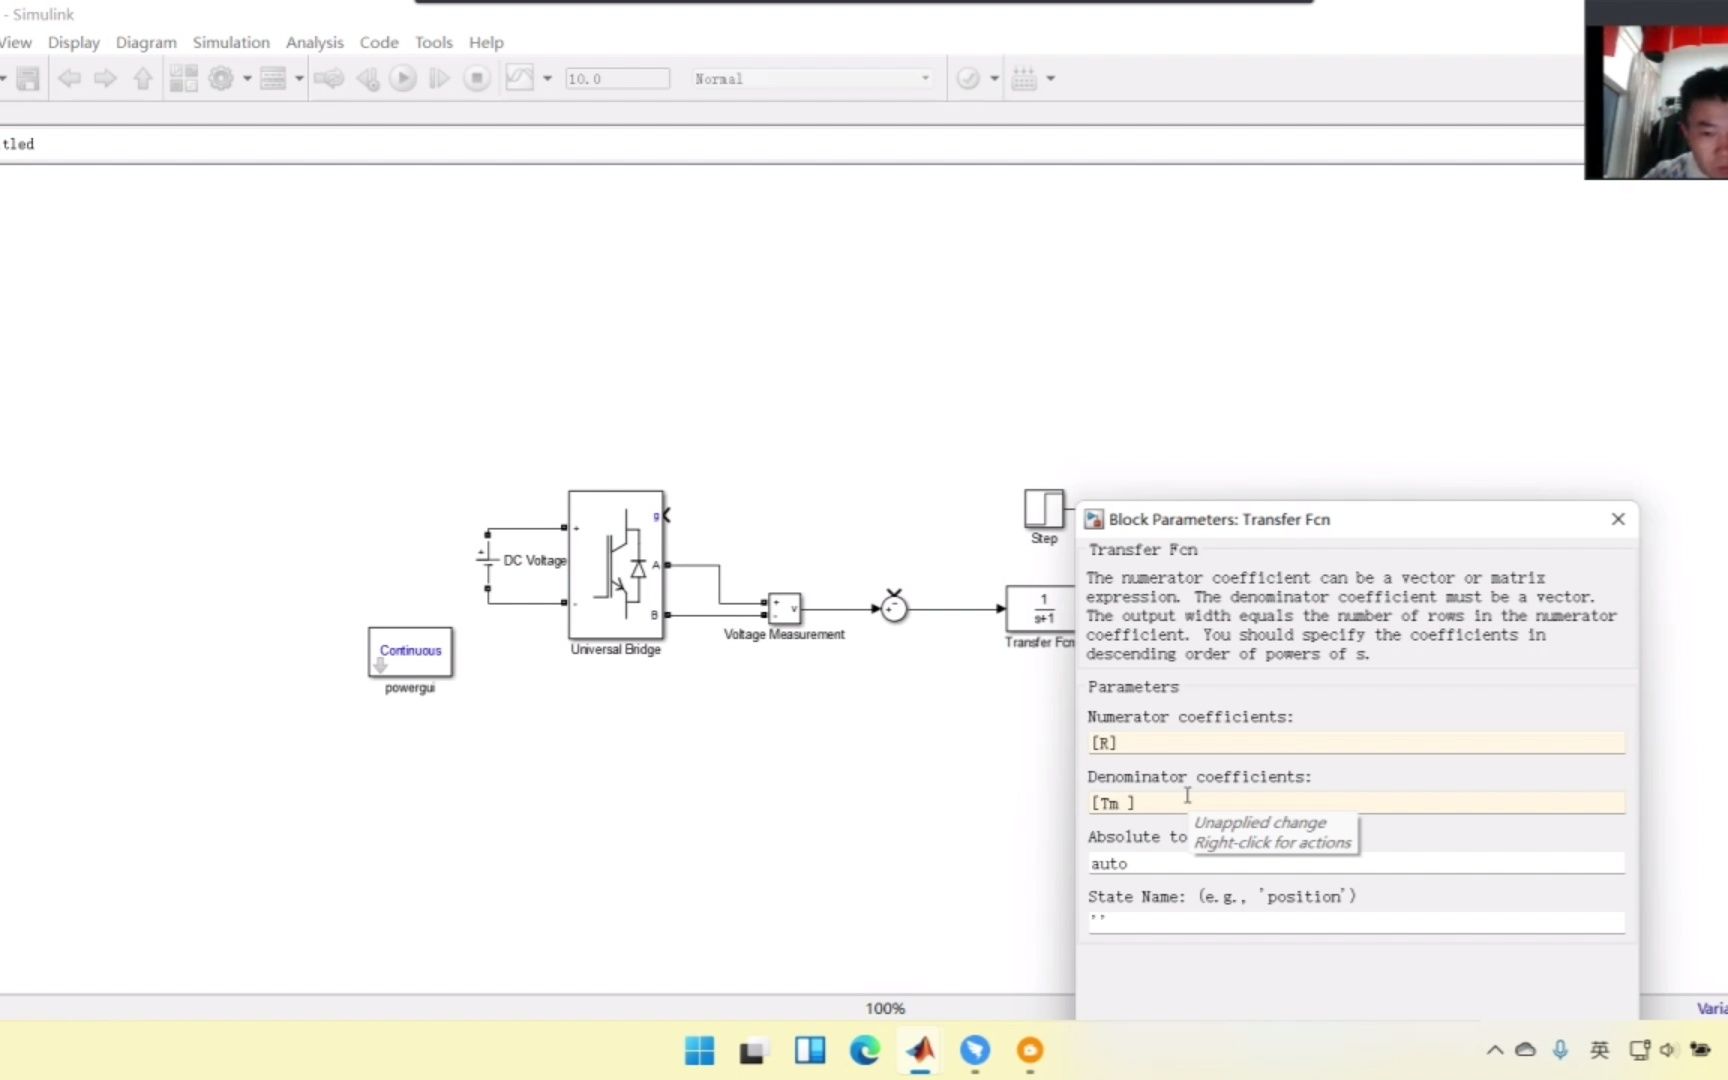Run the simulation with the play button
Screen dimensions: 1728x1080
403,78
